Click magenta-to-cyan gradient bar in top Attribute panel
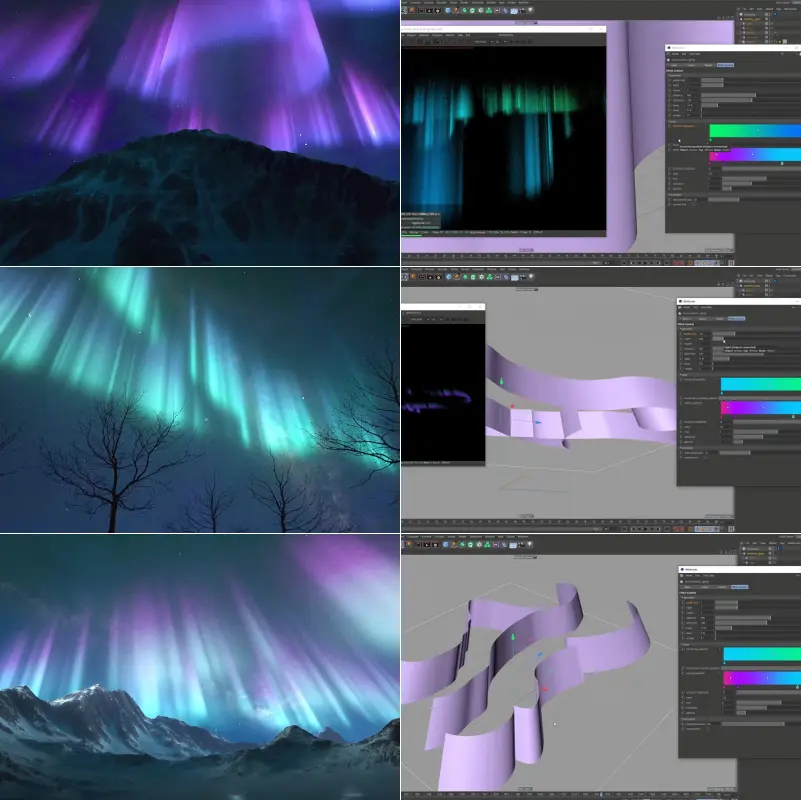The image size is (801, 800). click(755, 155)
